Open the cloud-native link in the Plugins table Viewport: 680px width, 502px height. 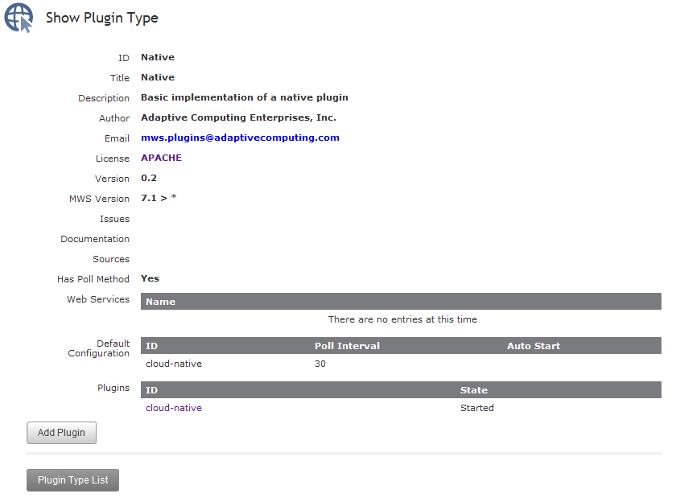click(x=173, y=408)
